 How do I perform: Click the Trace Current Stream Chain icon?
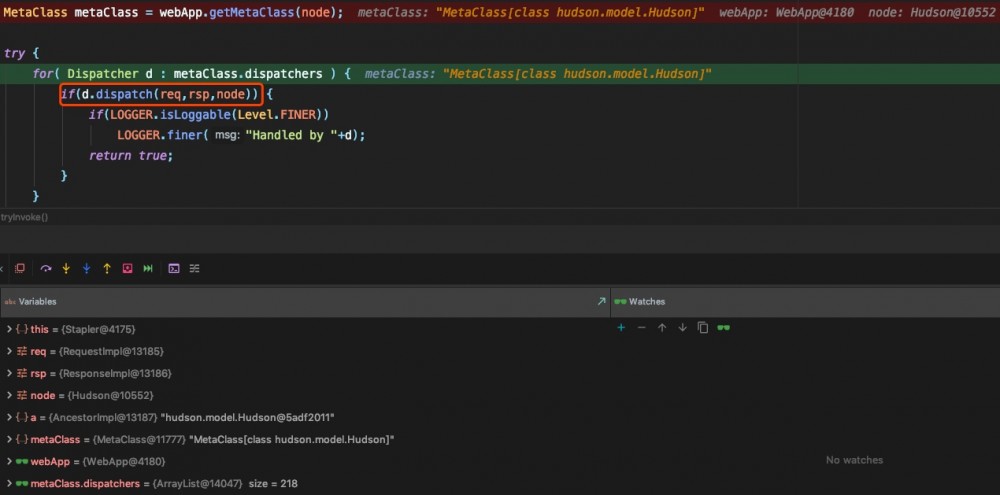(195, 269)
